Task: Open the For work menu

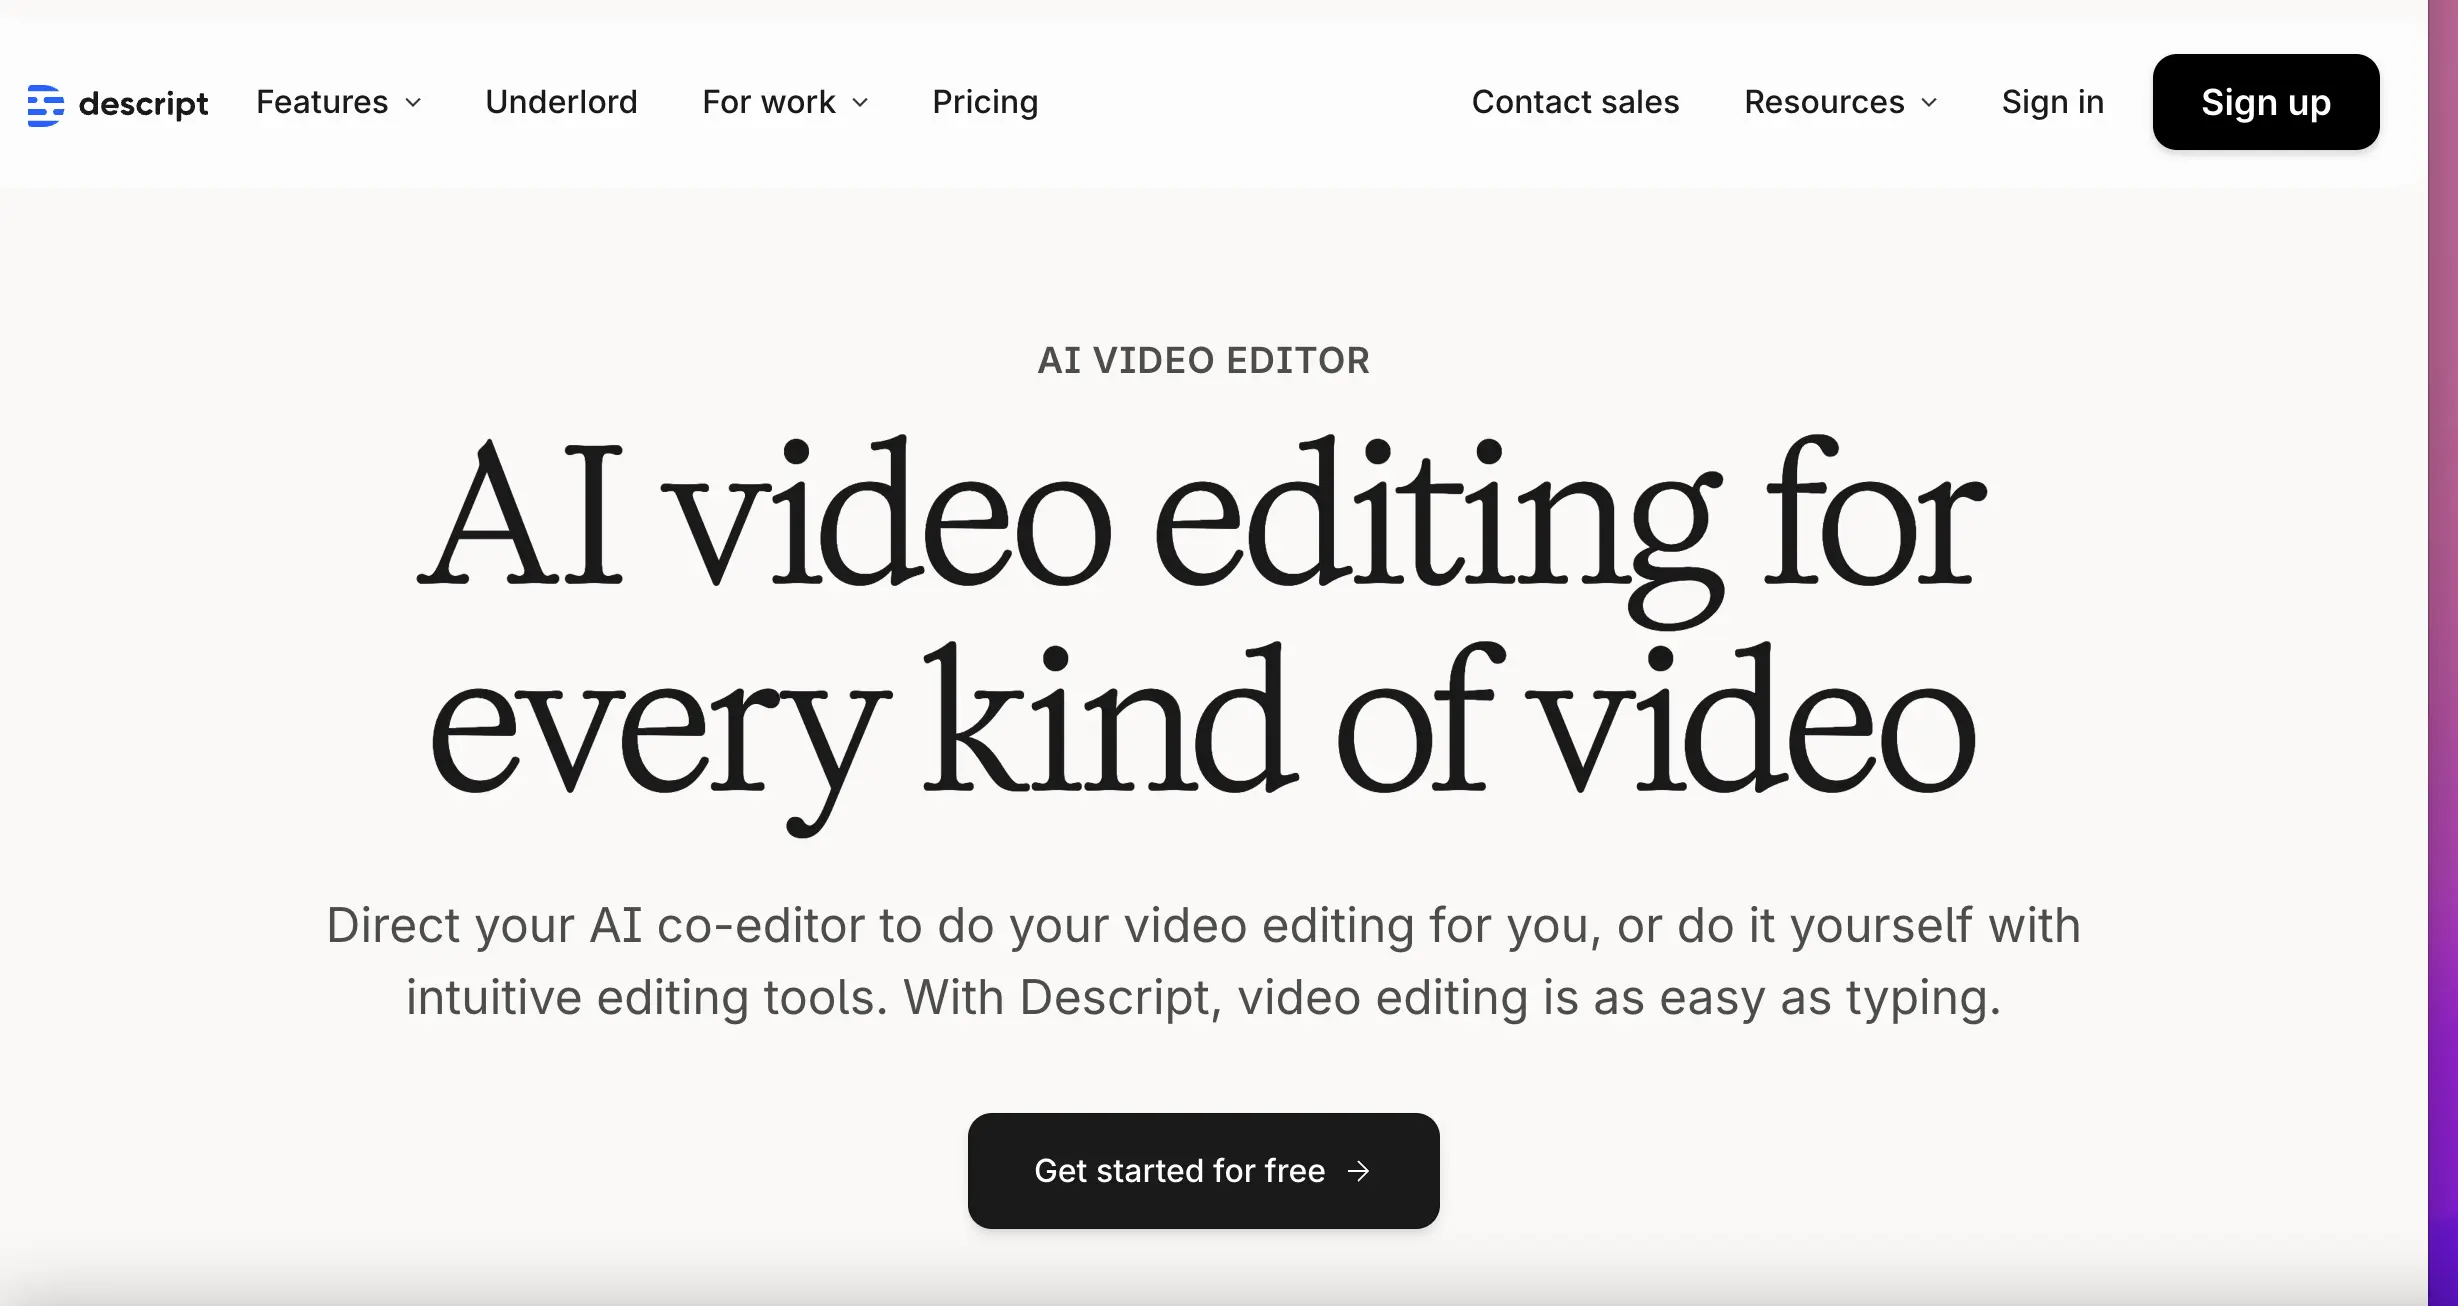Action: (x=768, y=102)
